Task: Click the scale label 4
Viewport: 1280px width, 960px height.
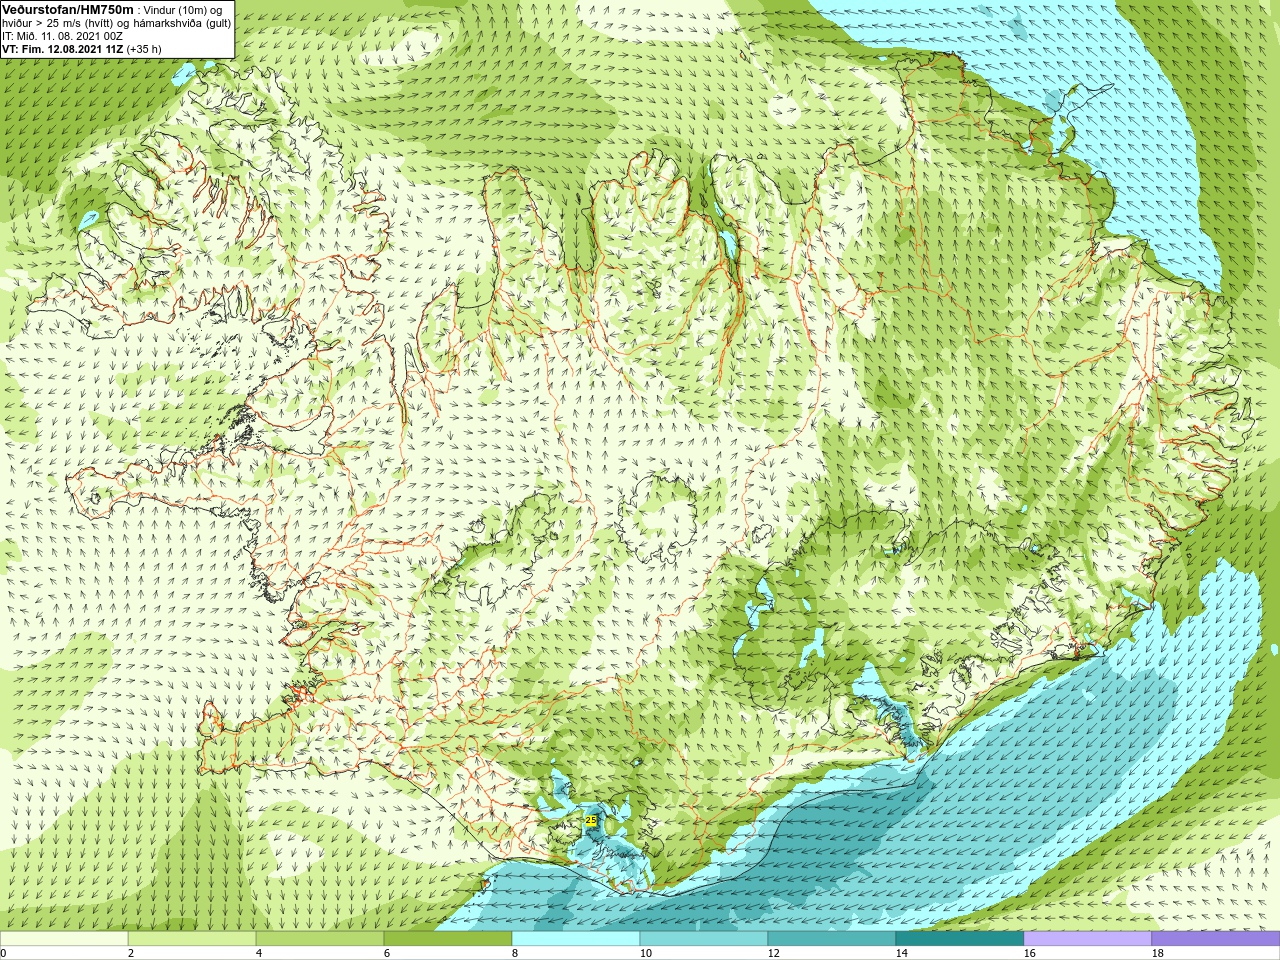Action: (258, 953)
